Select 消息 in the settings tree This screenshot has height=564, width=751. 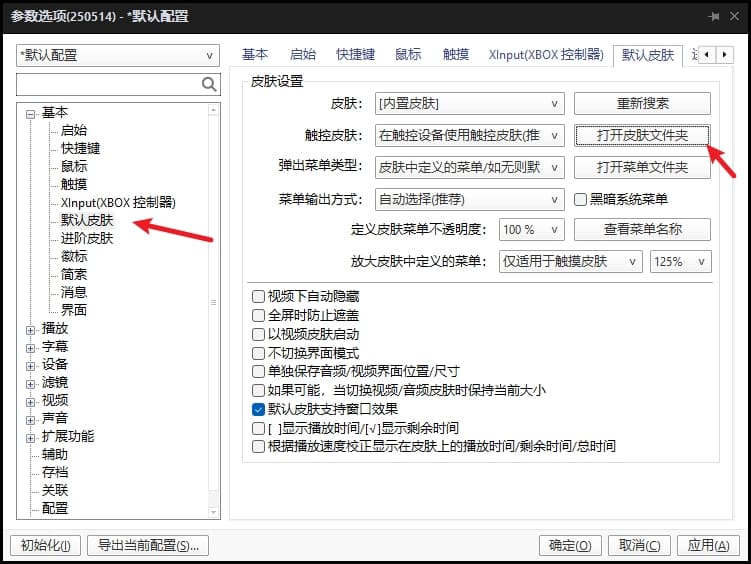click(74, 292)
